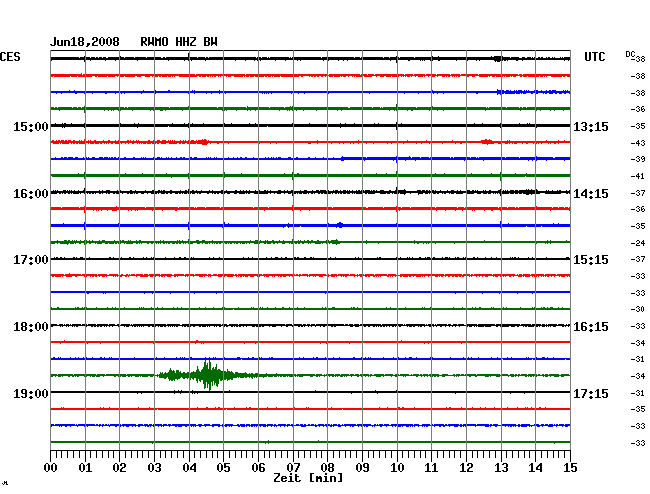Click minute label 00 on time axis

[x=51, y=467]
